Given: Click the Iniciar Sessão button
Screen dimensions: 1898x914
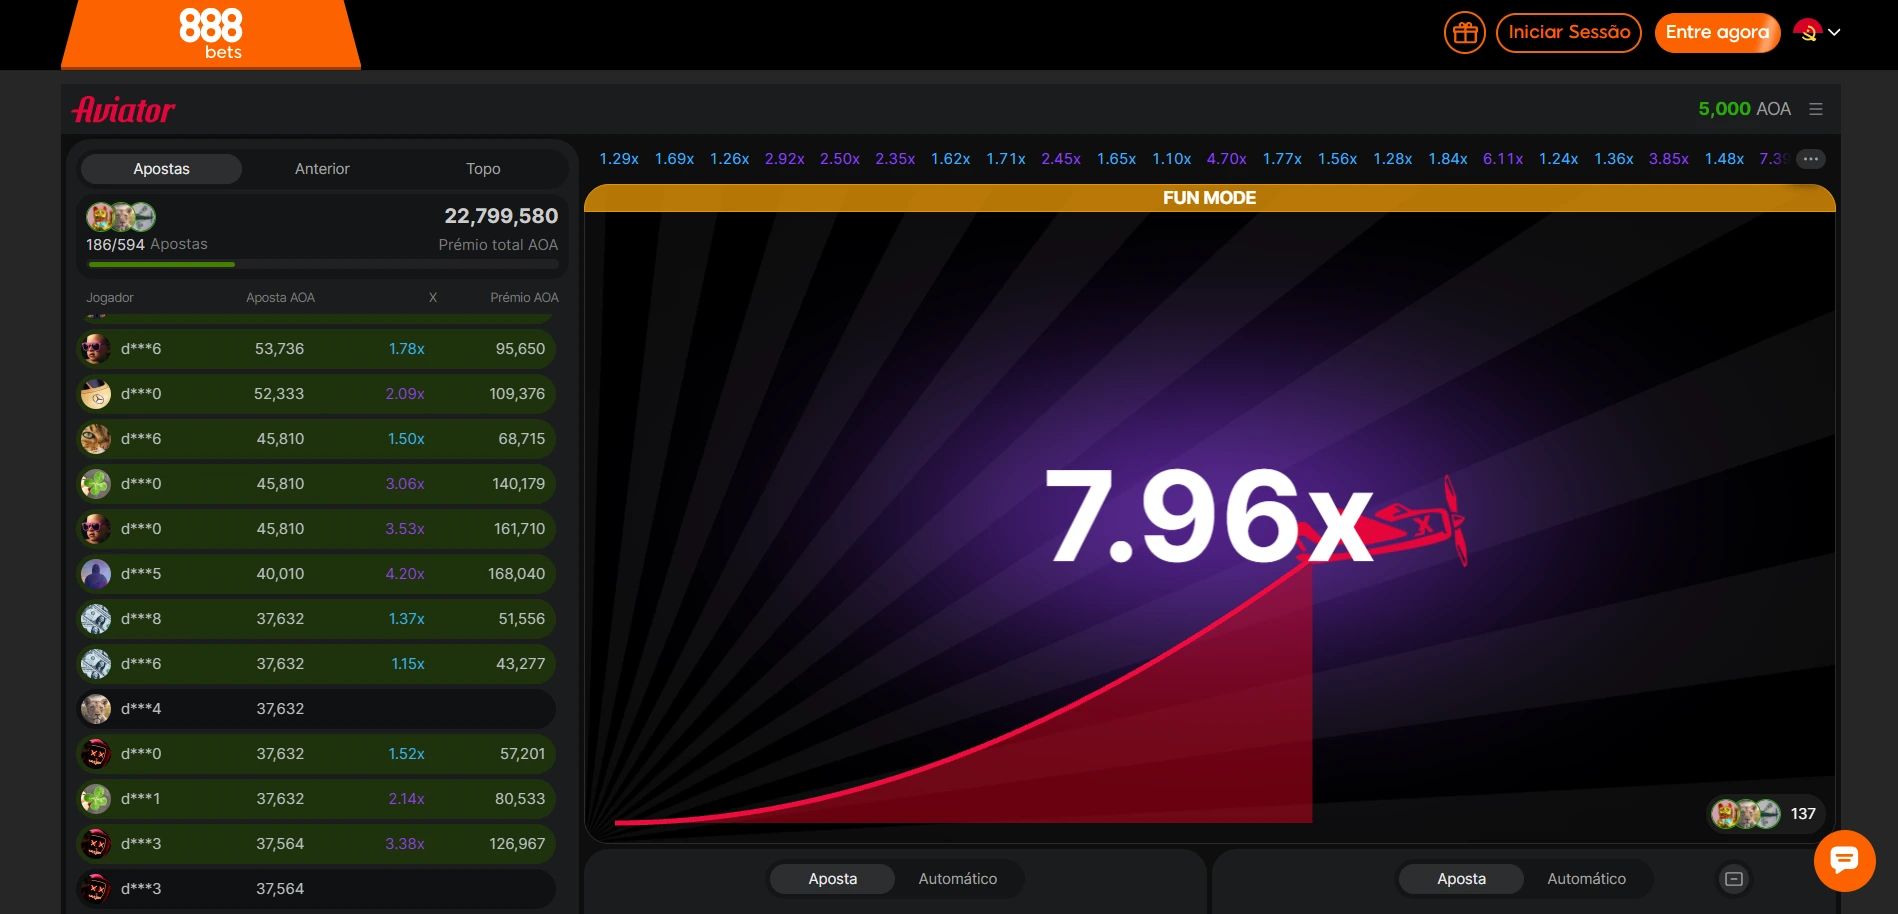Looking at the screenshot, I should [x=1568, y=33].
